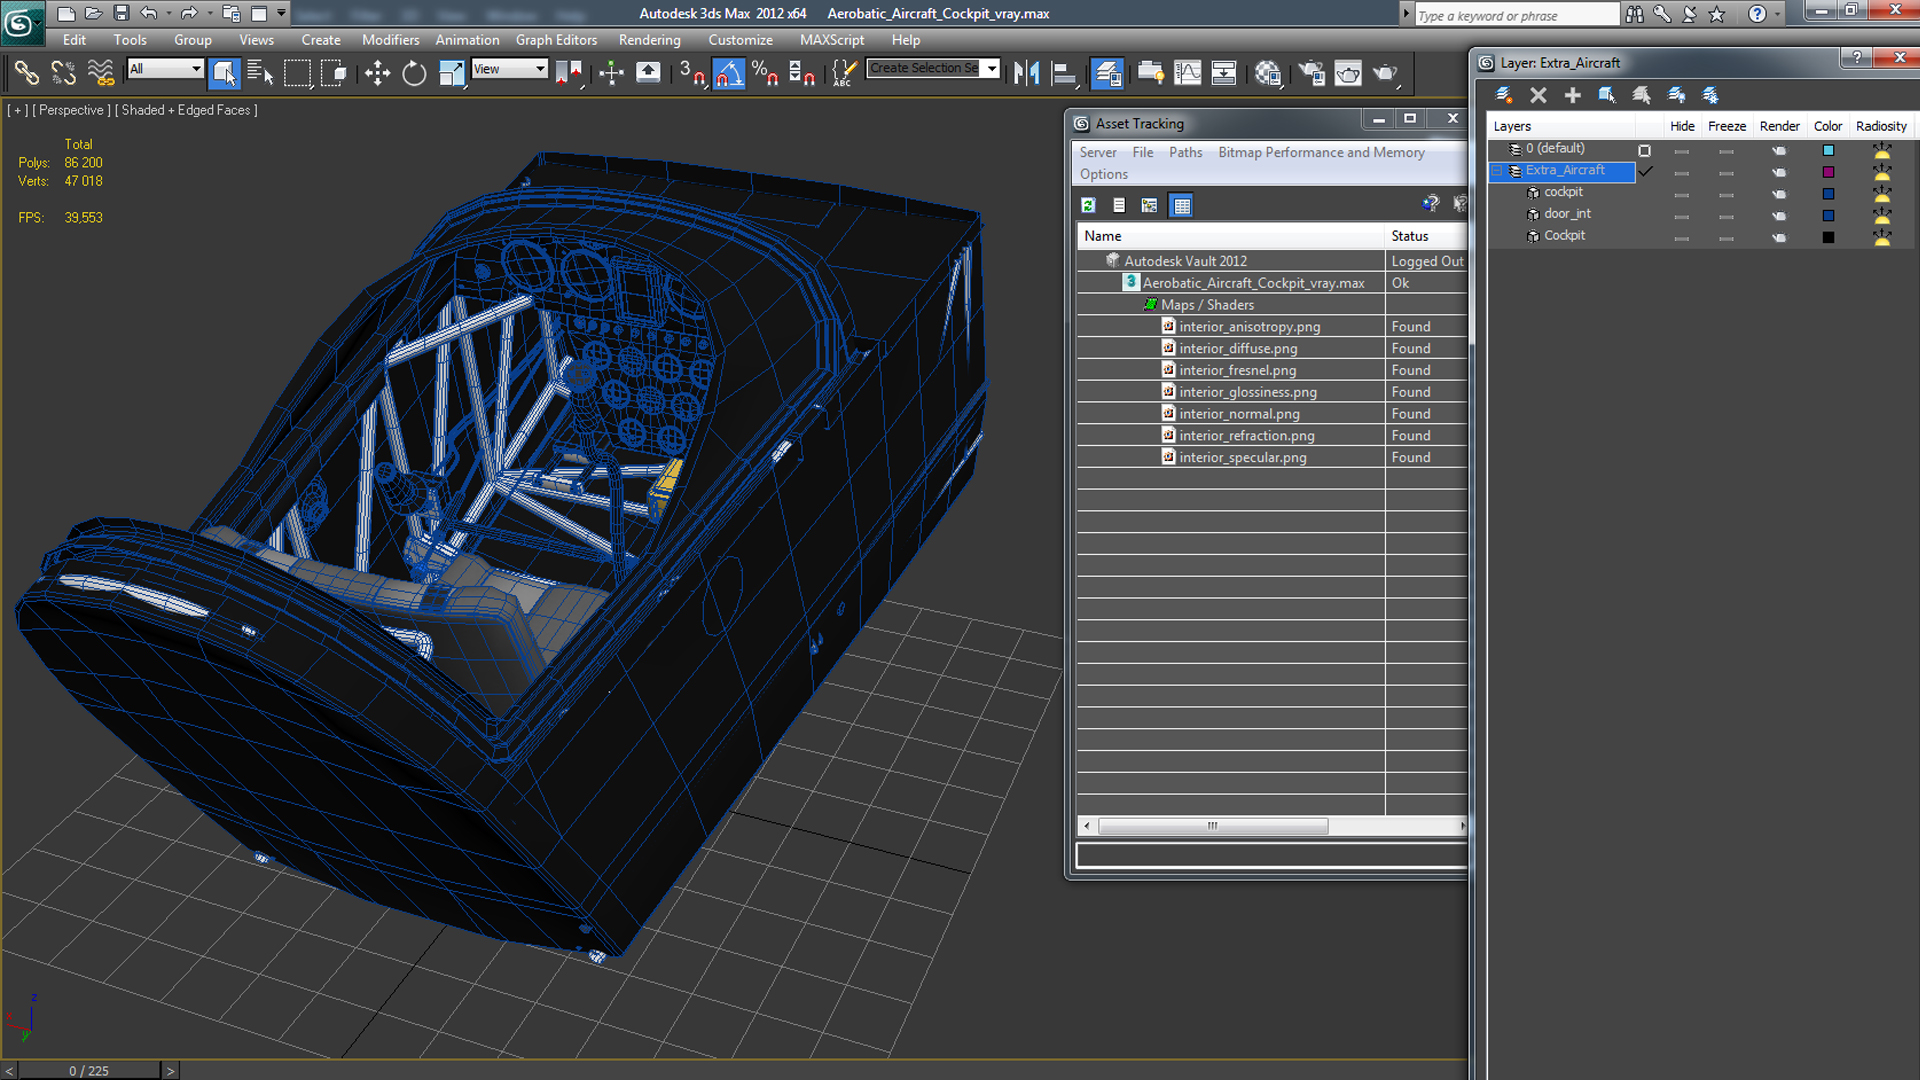Toggle Window/Crossing selection mode

[334, 73]
